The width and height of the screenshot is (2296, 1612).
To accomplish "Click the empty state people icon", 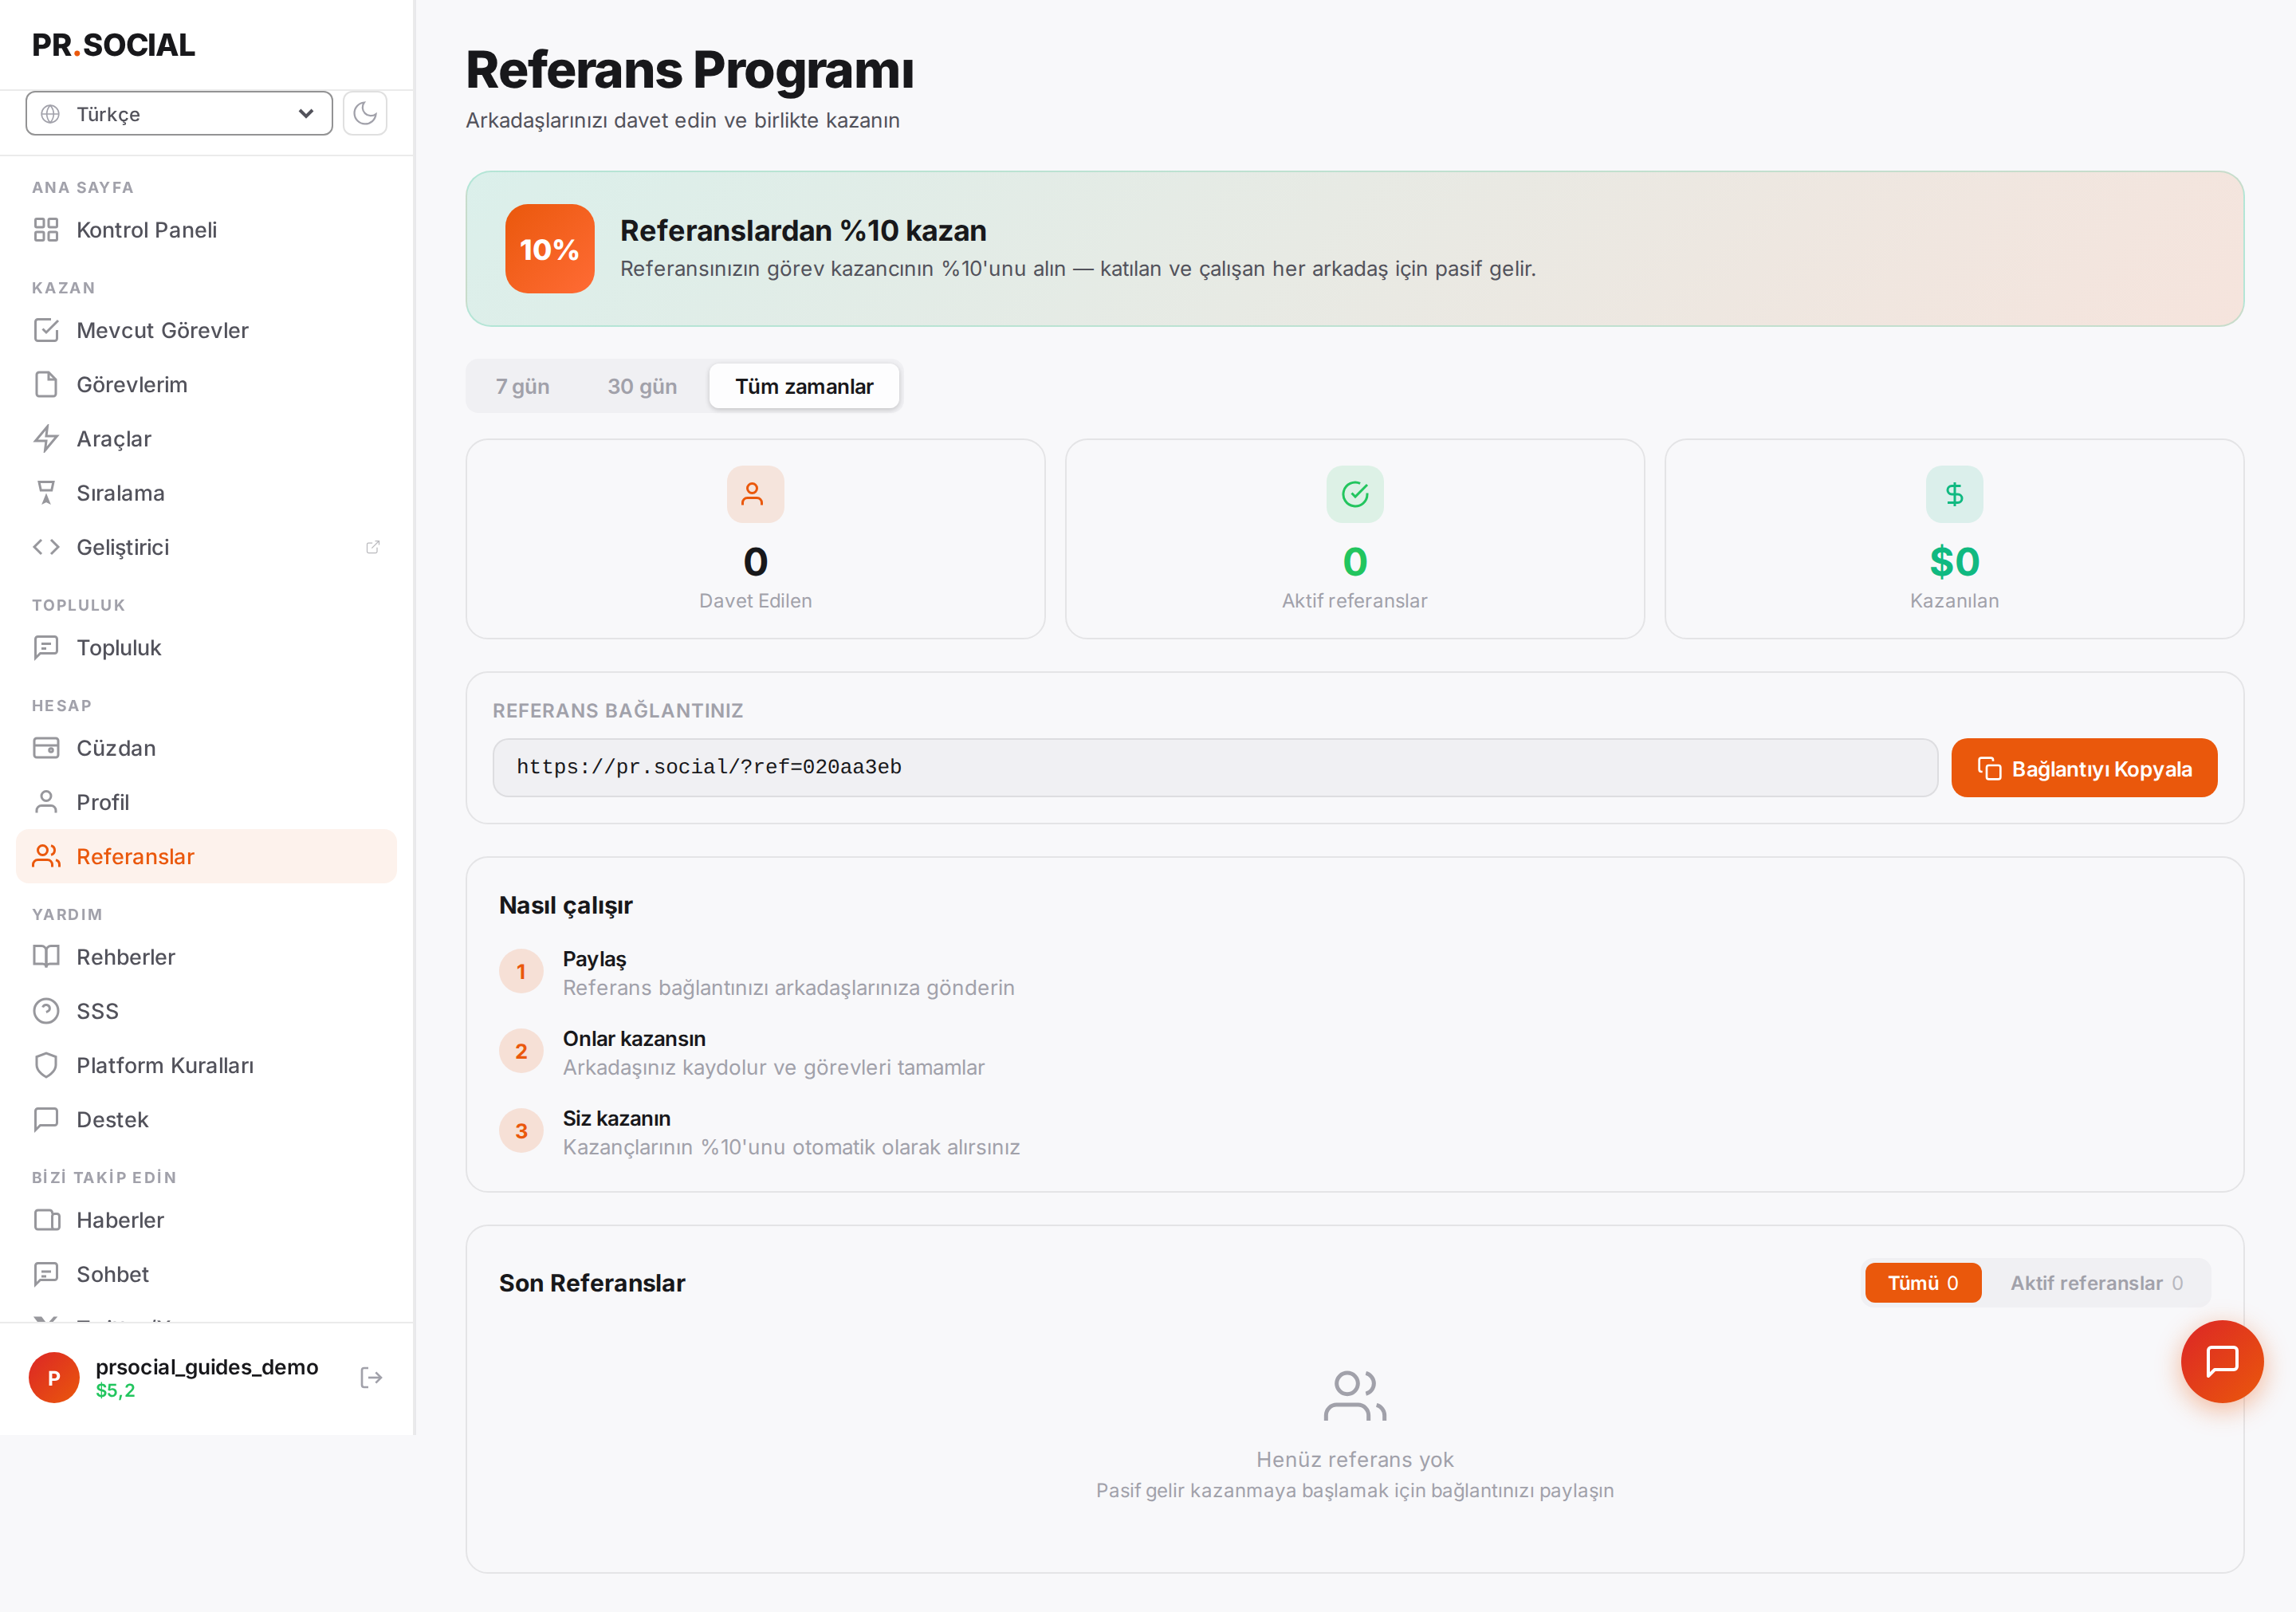I will 1355,1396.
